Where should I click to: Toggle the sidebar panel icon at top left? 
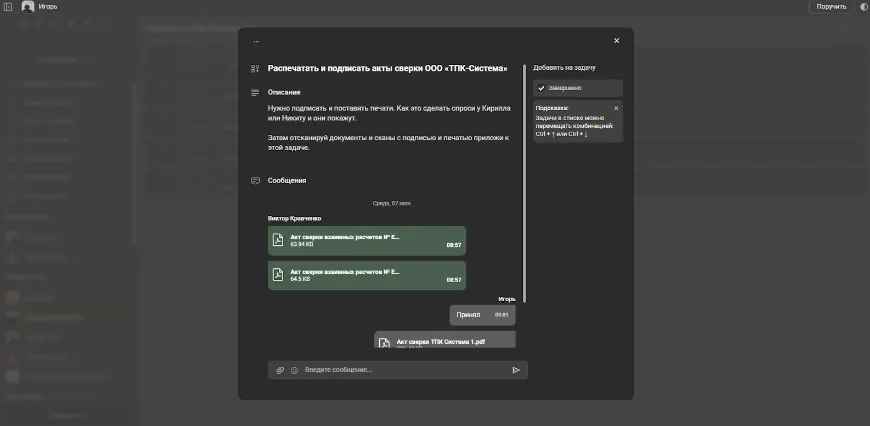tap(8, 6)
